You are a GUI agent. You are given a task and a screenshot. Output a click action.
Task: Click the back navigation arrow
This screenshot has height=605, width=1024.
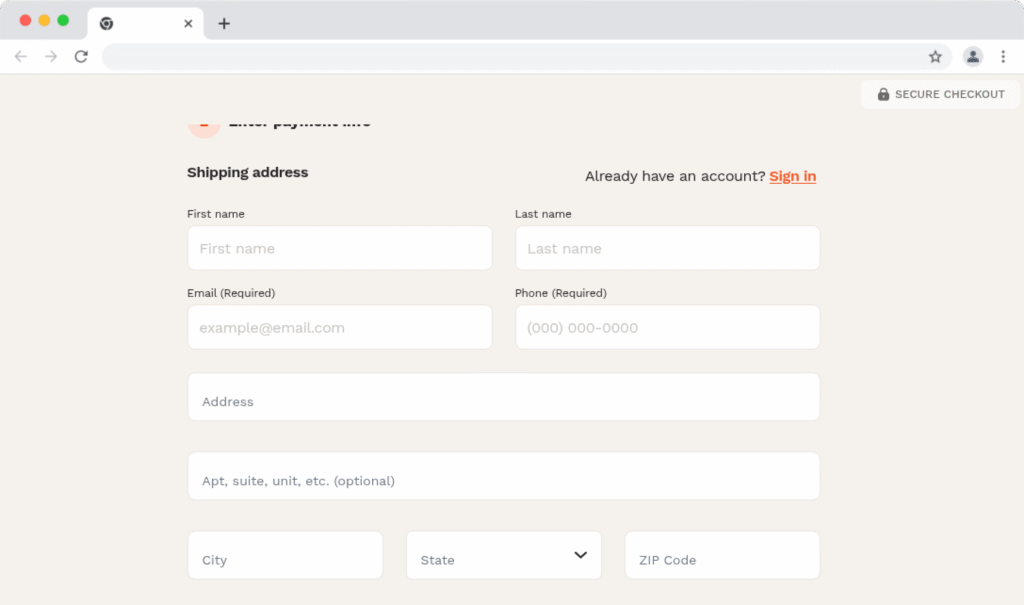pos(20,57)
